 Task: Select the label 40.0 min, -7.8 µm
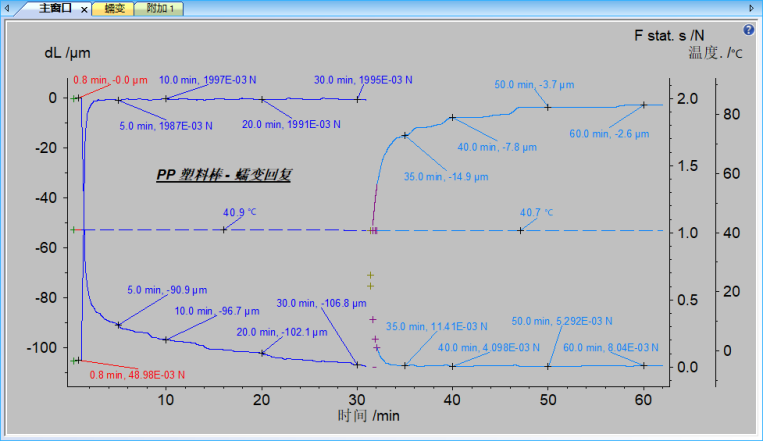[x=497, y=147]
